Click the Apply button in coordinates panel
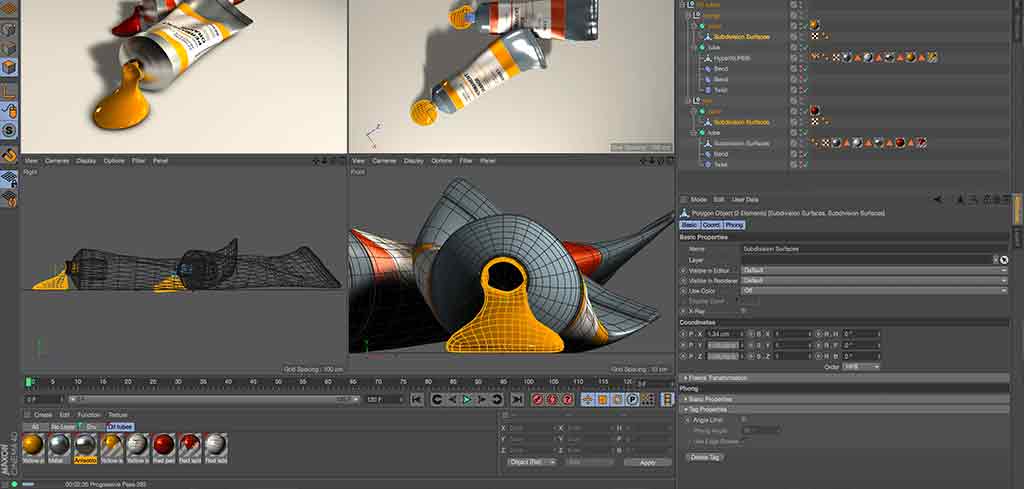This screenshot has width=1024, height=489. (647, 462)
